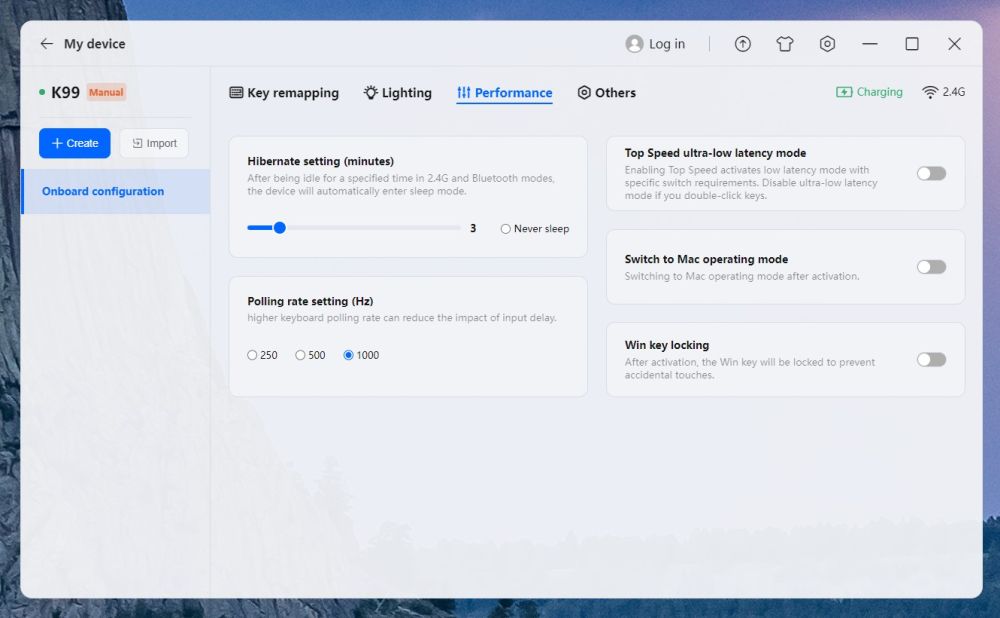Select the 250 Hz polling rate

pyautogui.click(x=252, y=355)
